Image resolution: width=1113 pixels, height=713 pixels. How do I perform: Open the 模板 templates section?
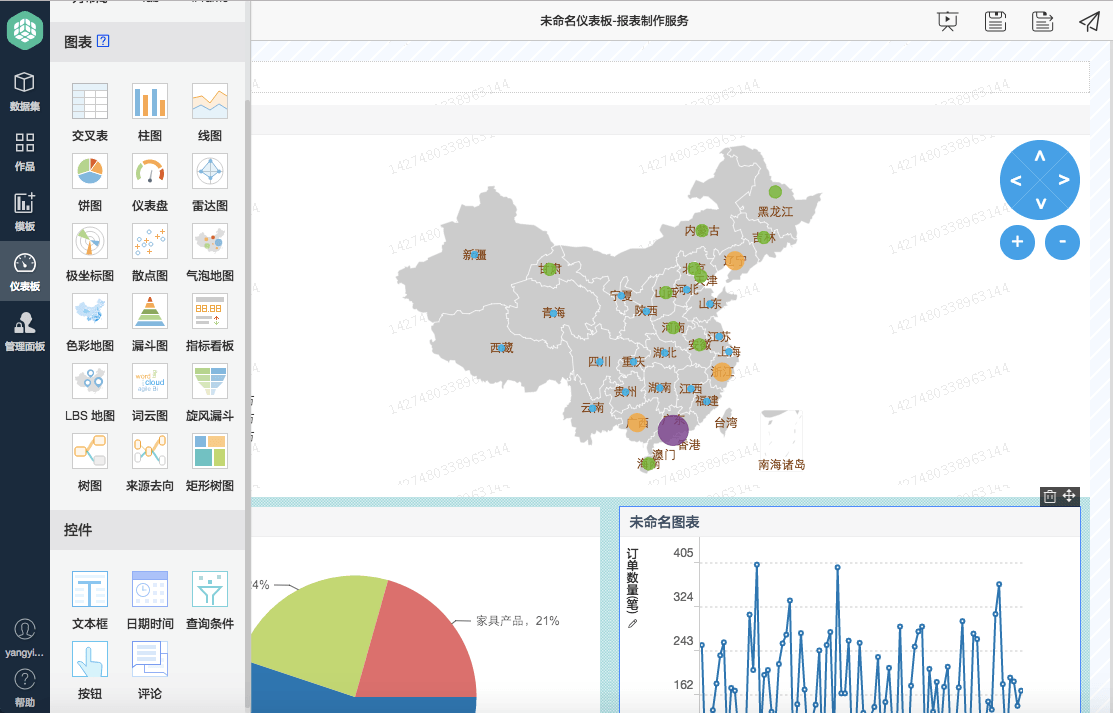click(x=25, y=212)
